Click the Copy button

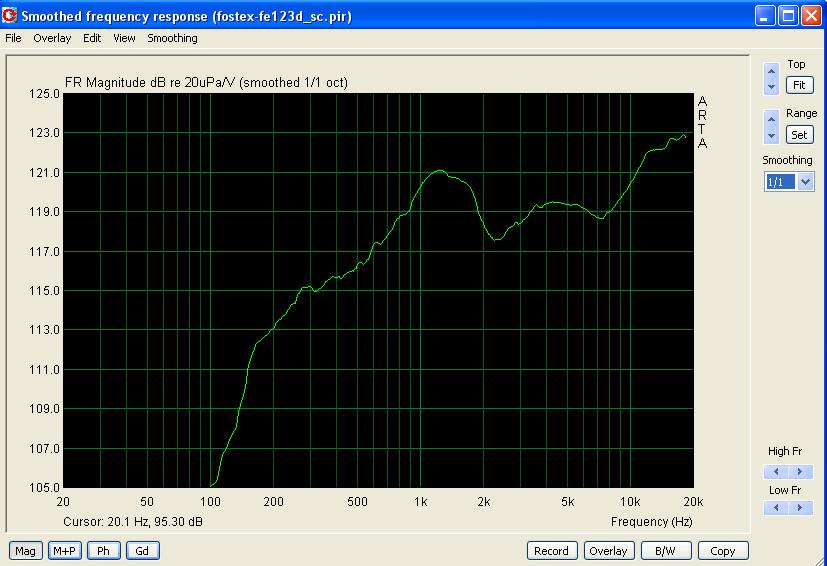coord(723,551)
